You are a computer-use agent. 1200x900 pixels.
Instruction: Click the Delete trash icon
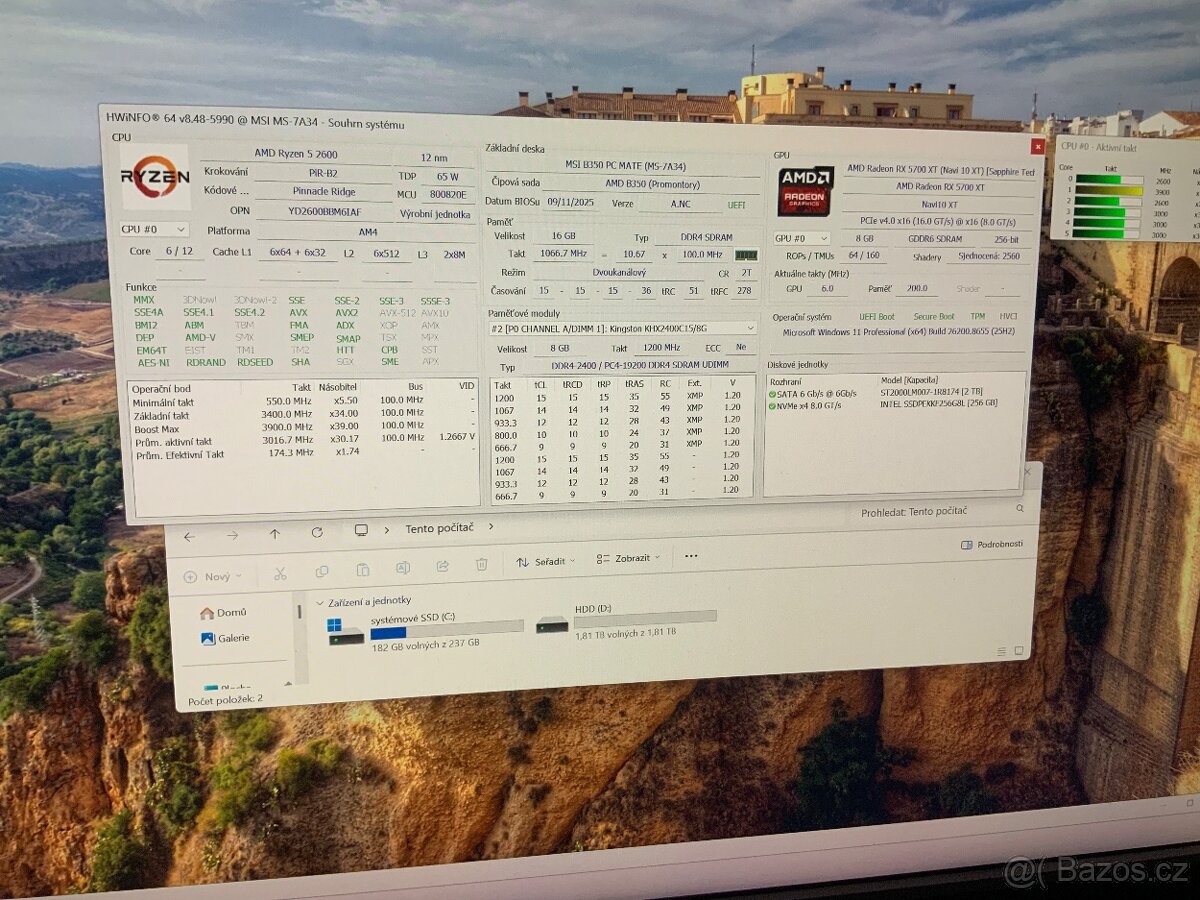(481, 564)
